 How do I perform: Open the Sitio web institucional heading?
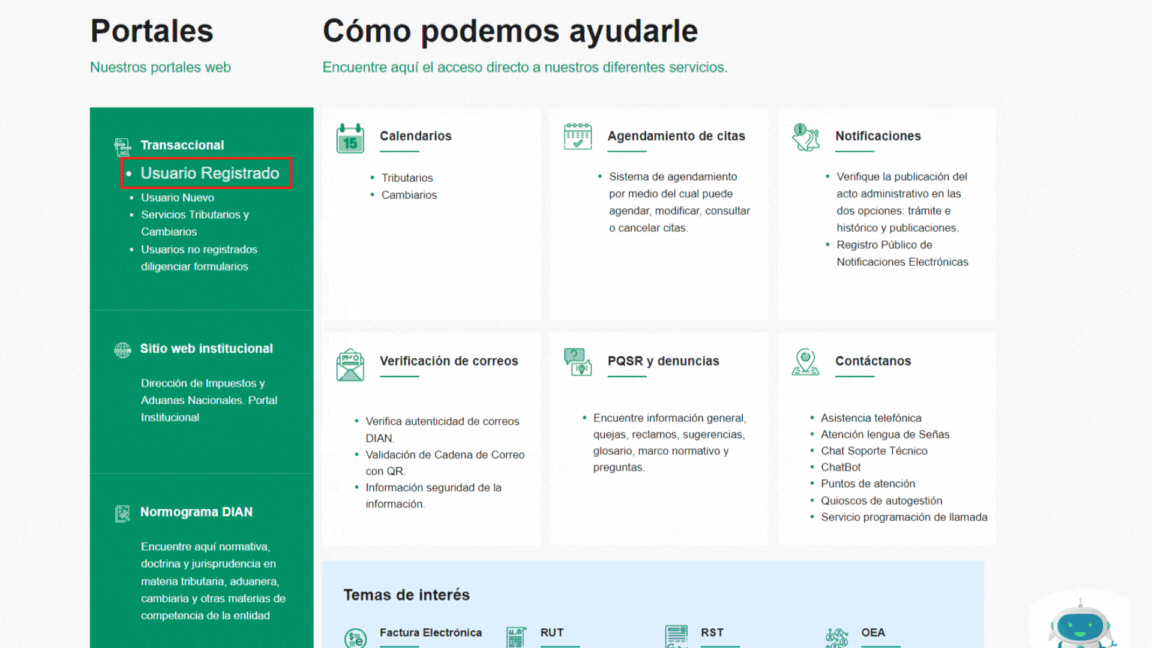[x=206, y=349]
